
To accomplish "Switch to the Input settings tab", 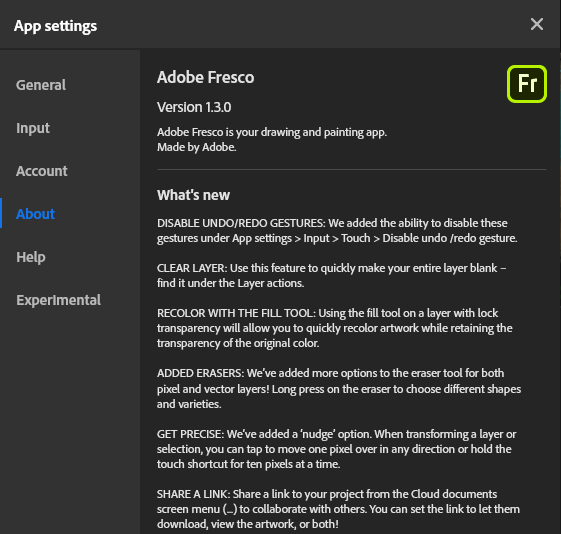I will click(33, 128).
